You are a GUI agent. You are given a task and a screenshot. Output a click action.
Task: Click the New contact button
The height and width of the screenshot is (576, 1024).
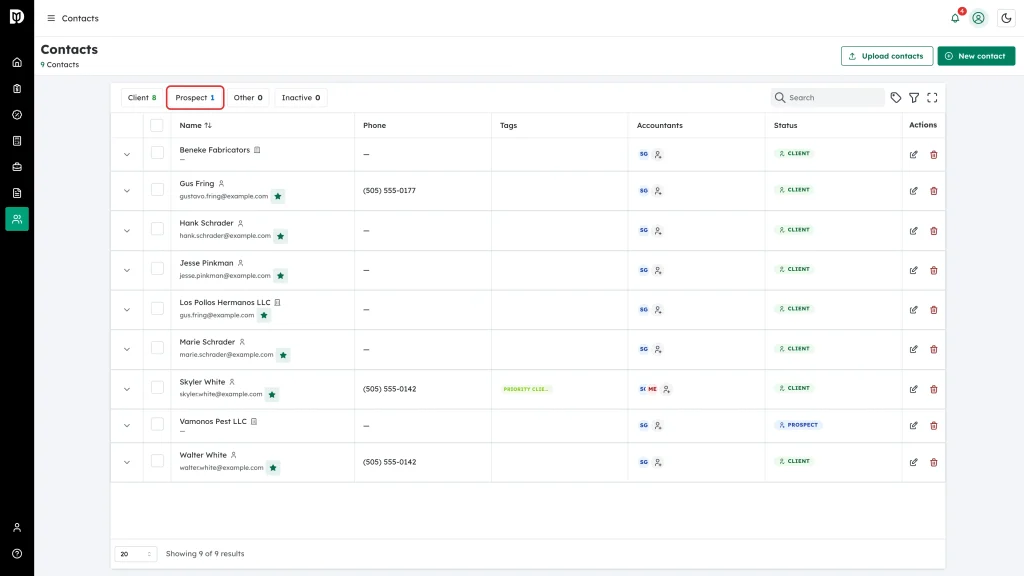coord(976,56)
